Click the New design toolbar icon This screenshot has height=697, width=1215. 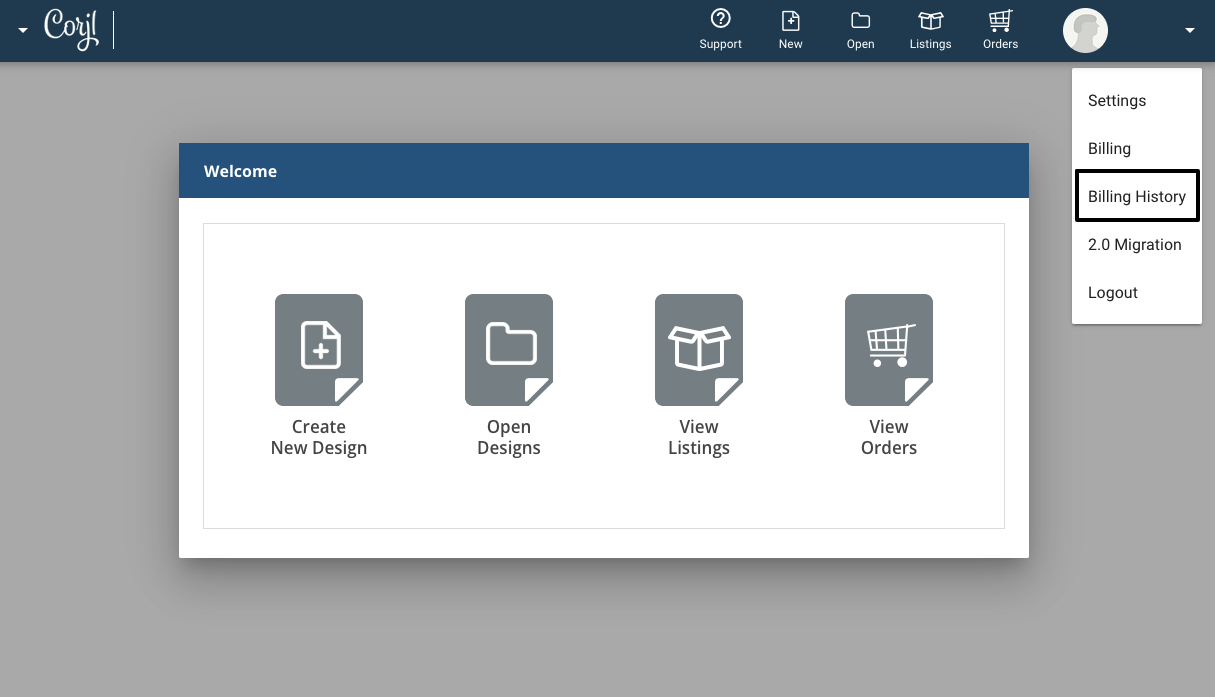click(x=790, y=30)
